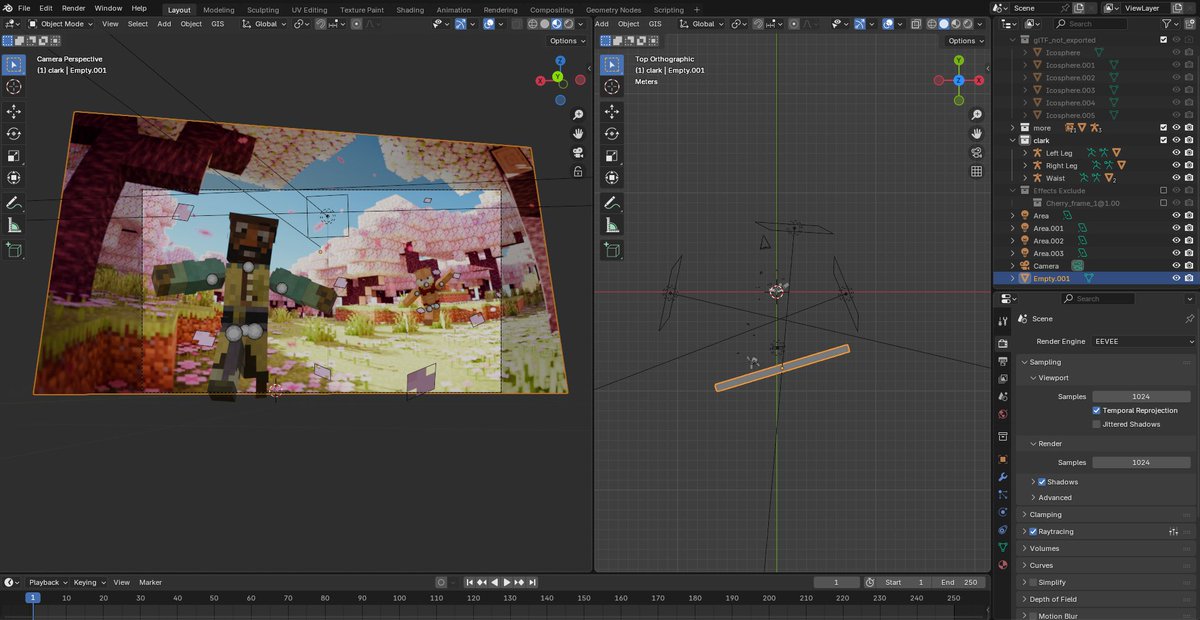
Task: Switch to Geometry Nodes workspace tab
Action: (x=613, y=10)
